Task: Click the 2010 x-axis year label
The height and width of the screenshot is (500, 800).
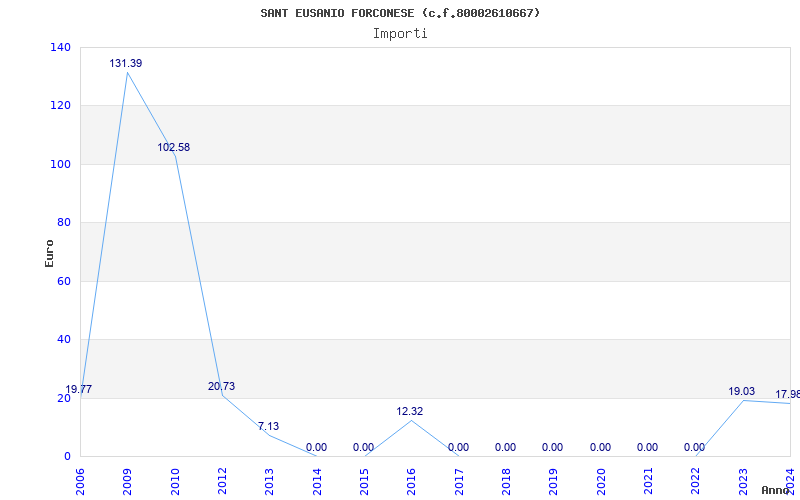Action: tap(175, 482)
